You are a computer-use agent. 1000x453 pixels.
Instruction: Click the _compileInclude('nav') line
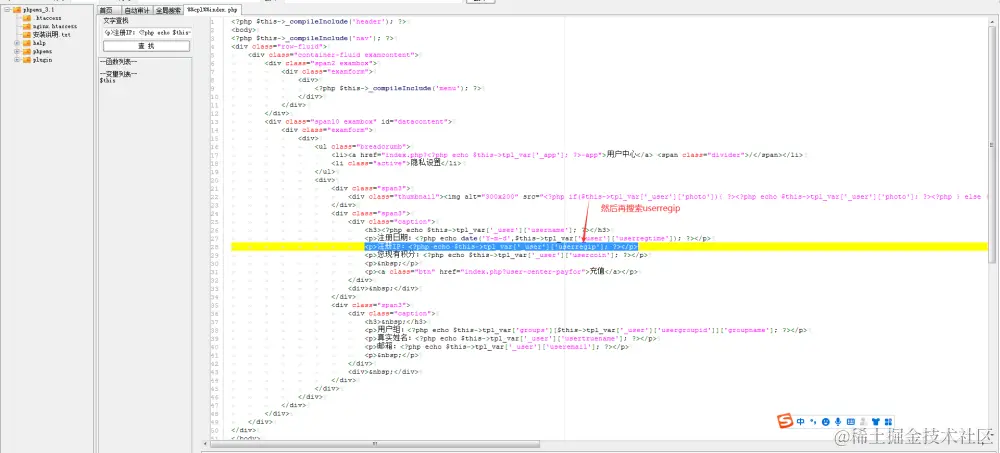(312, 38)
